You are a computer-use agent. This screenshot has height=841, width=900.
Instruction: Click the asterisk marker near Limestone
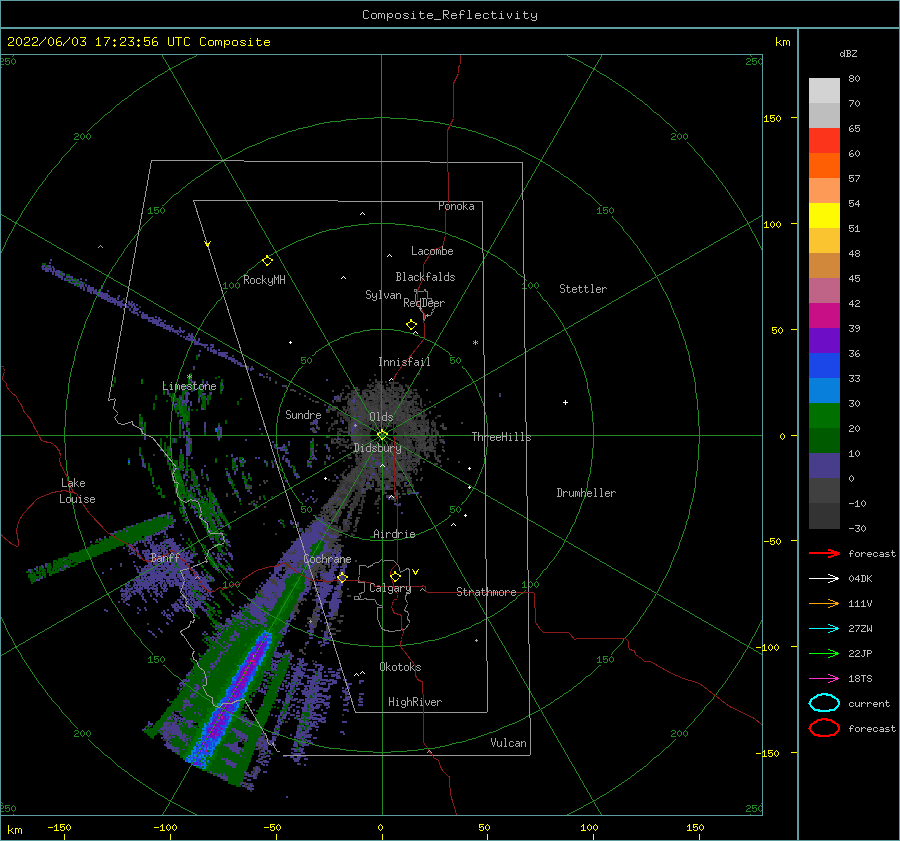click(189, 377)
